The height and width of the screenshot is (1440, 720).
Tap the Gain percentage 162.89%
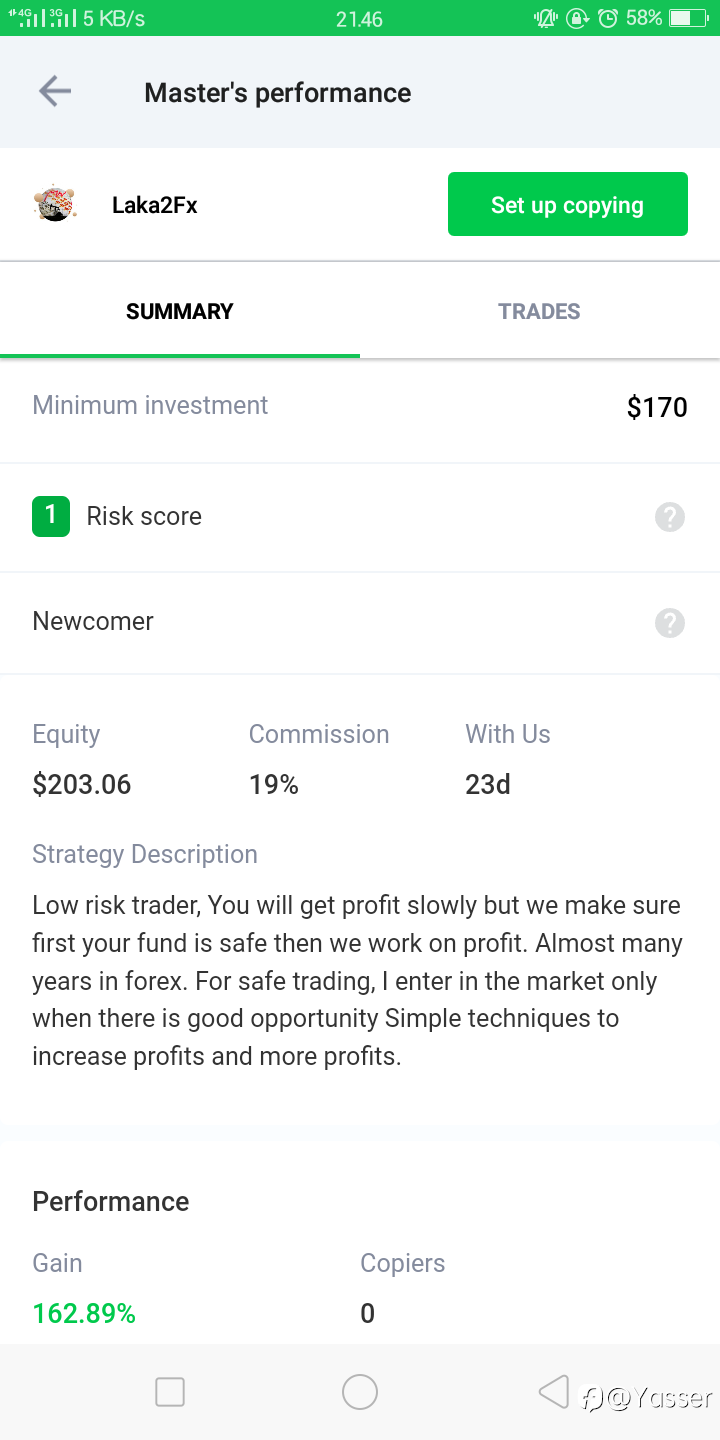(84, 1313)
